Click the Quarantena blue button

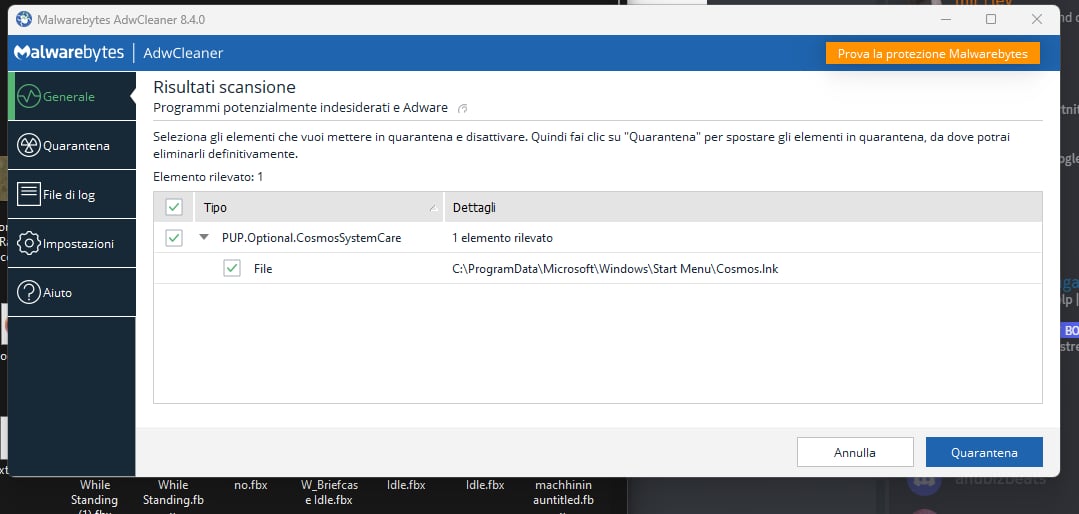click(984, 452)
